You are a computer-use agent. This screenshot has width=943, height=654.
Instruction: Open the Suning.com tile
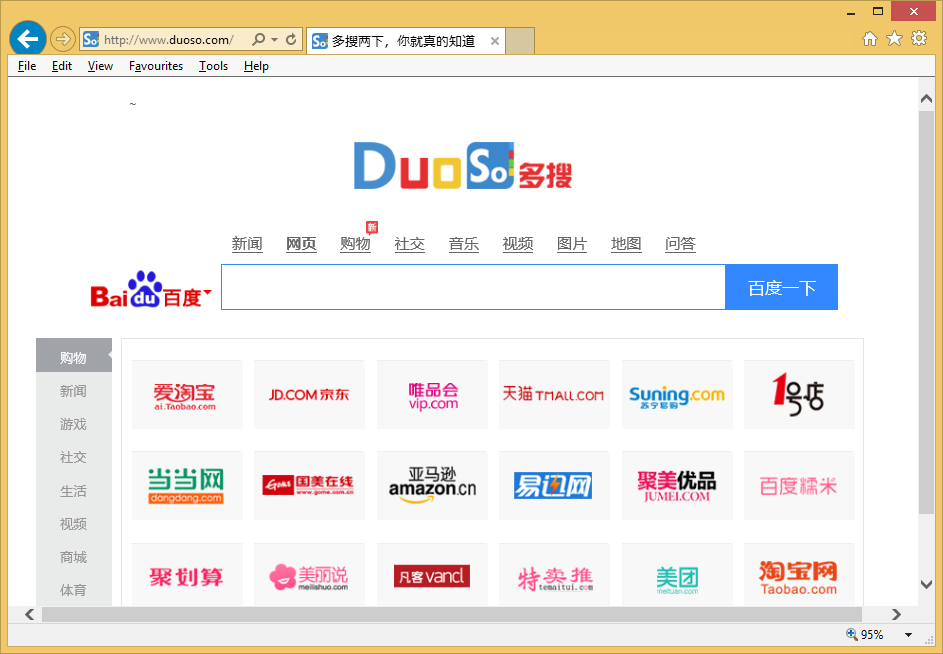(x=677, y=395)
